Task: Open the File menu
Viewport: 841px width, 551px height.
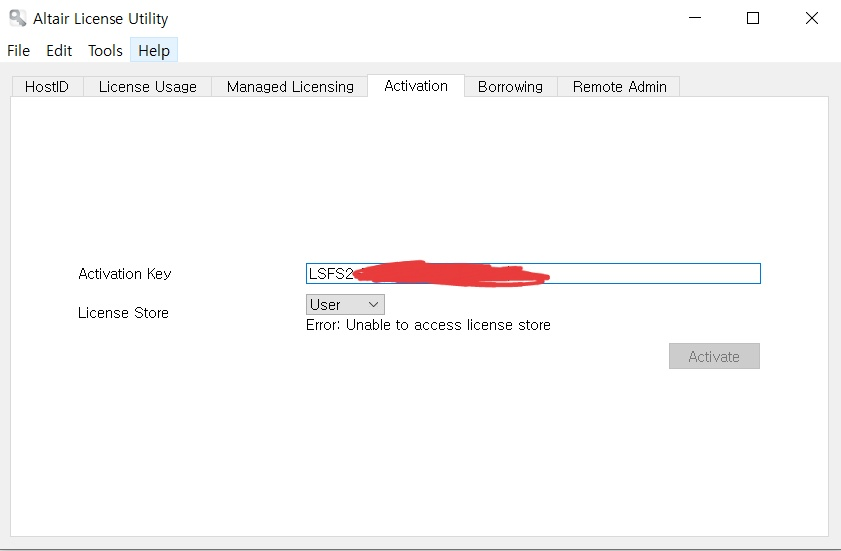Action: point(18,50)
